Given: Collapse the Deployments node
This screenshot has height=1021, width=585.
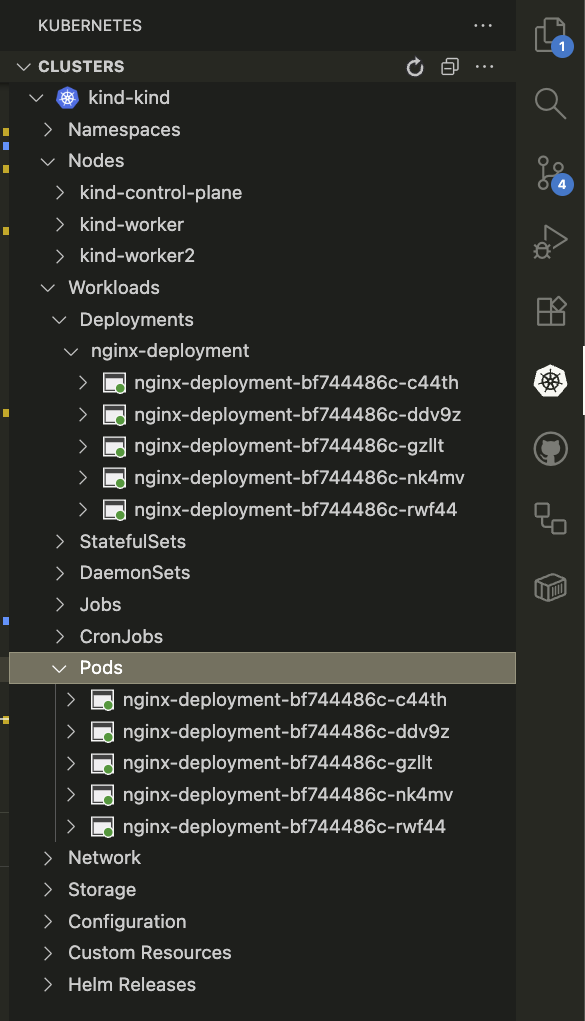Looking at the screenshot, I should coord(59,320).
